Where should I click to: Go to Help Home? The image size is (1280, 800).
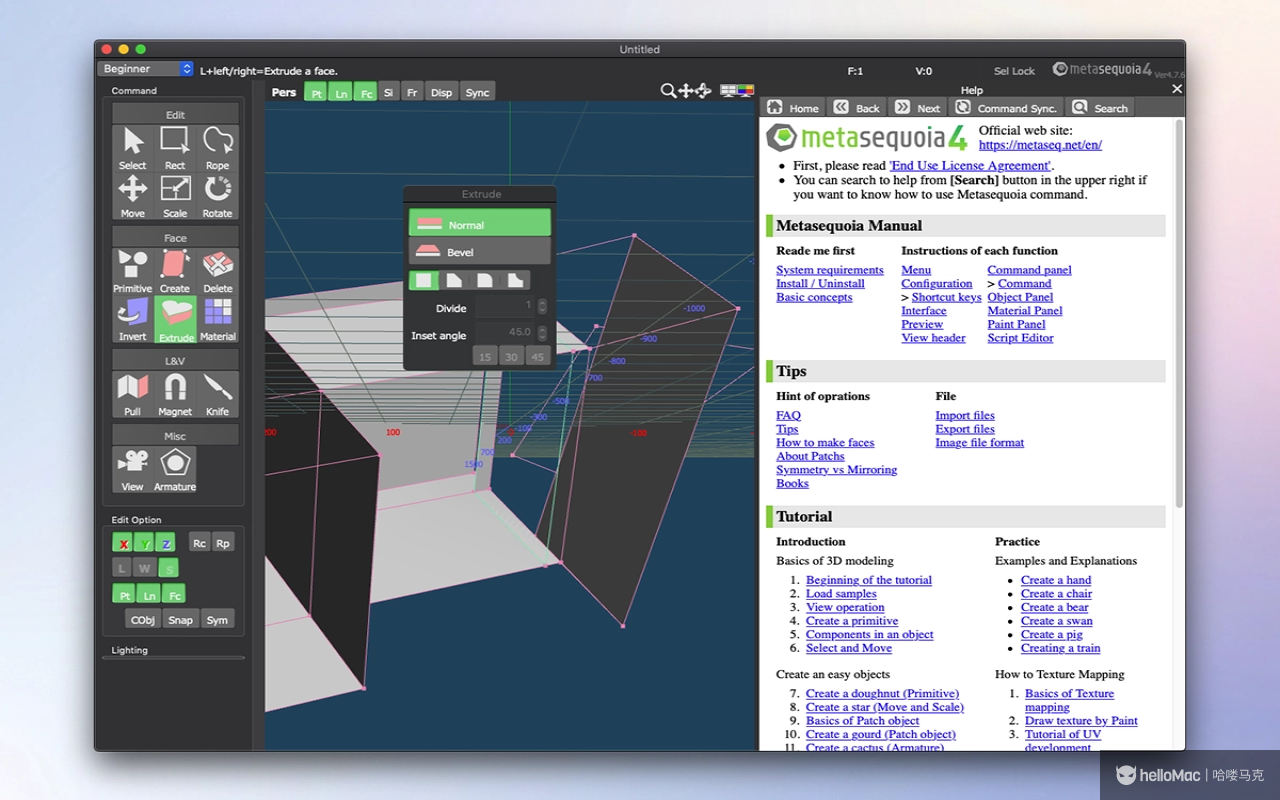[x=793, y=108]
